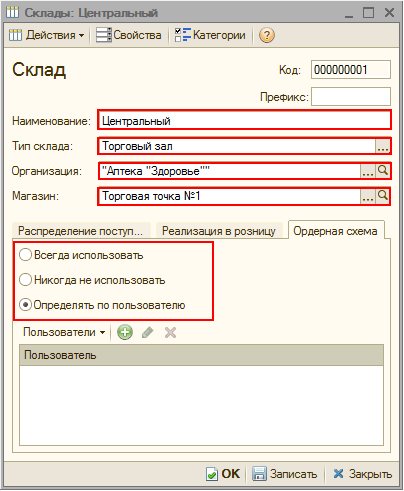
Task: Expand the Действия dropdown menu
Action: click(47, 35)
